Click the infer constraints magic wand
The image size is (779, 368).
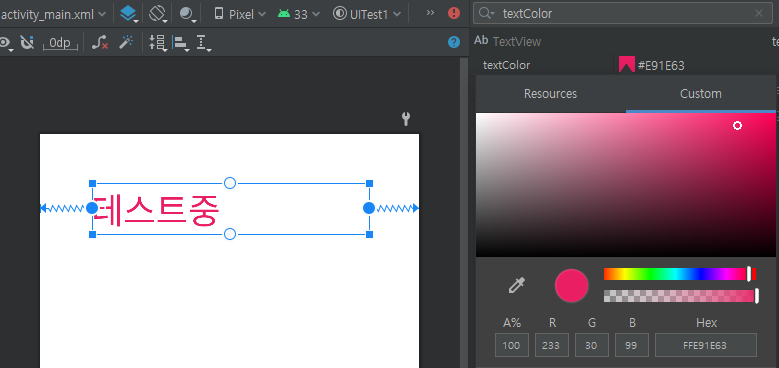[x=126, y=43]
